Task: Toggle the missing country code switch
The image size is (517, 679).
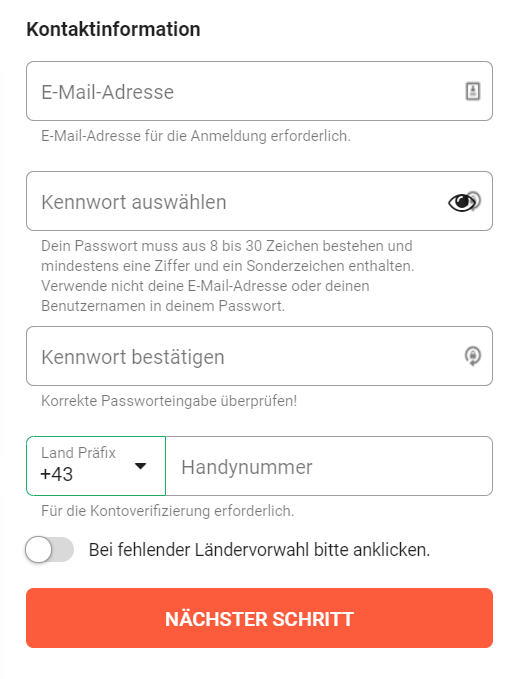Action: pyautogui.click(x=49, y=550)
